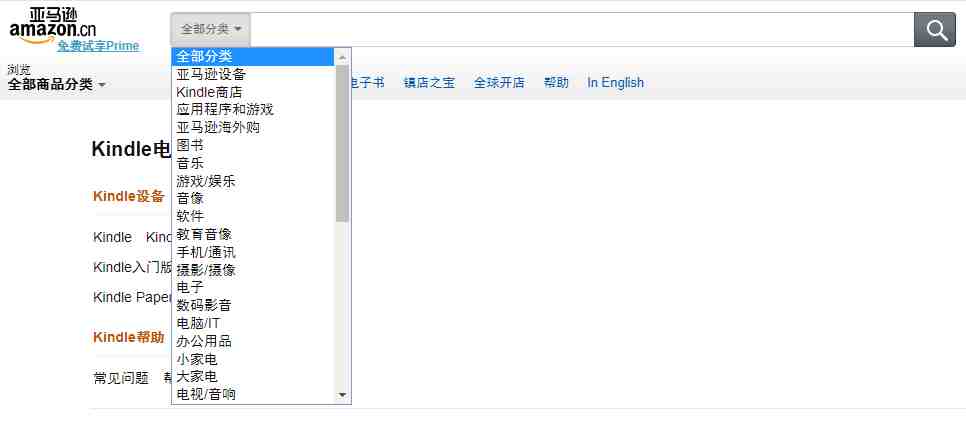The image size is (966, 422).
Task: Click the magnifier search button
Action: click(935, 30)
